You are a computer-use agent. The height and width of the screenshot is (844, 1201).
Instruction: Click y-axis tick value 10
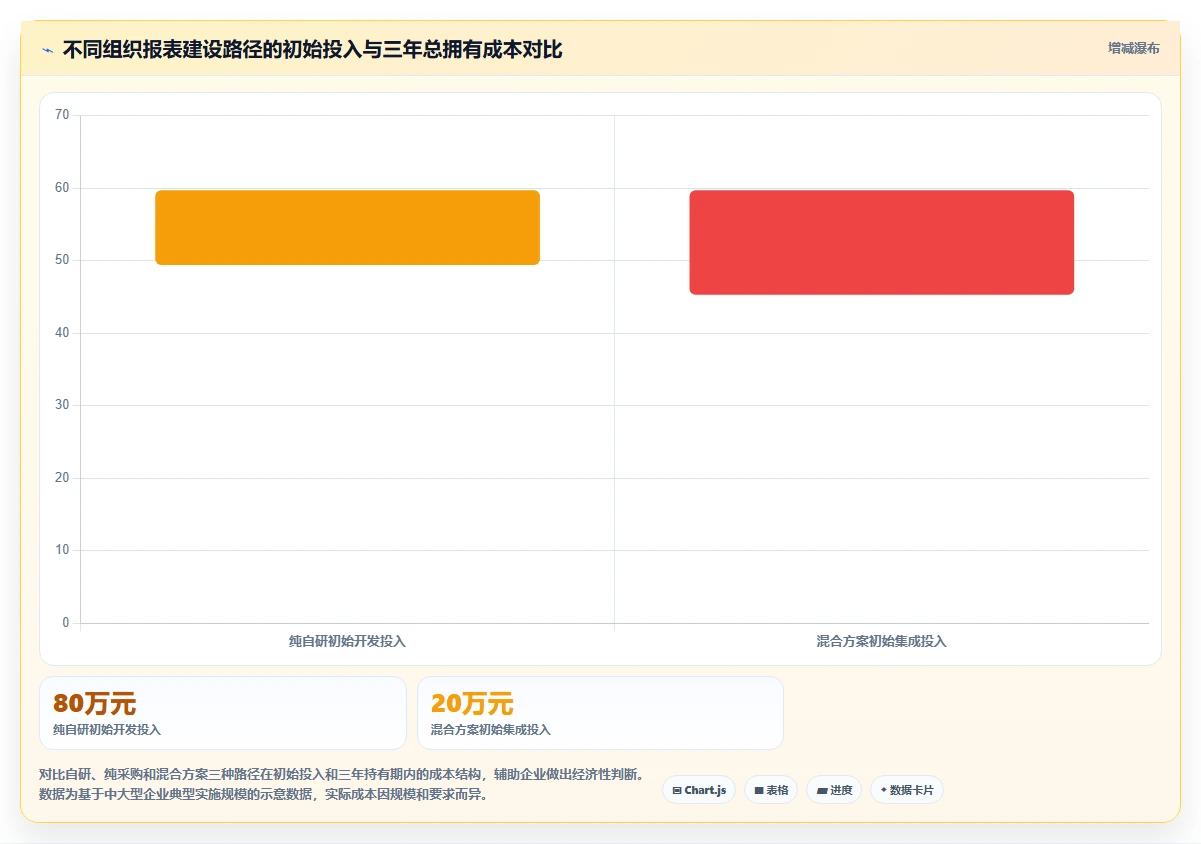point(62,550)
